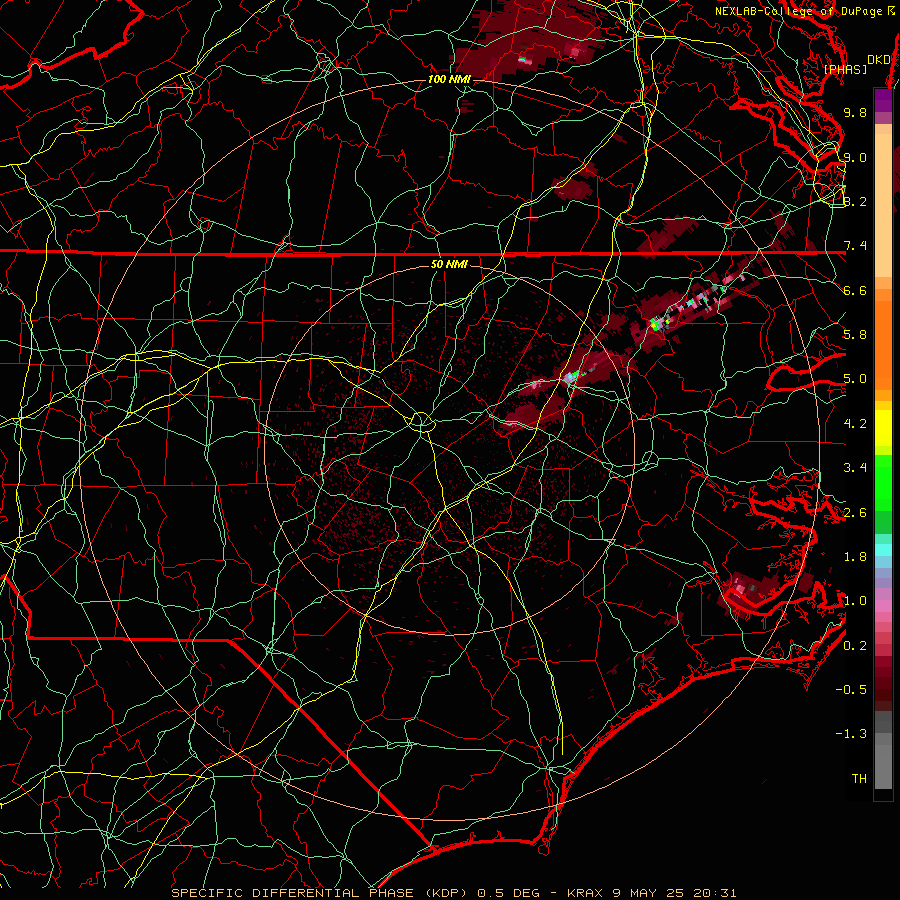The height and width of the screenshot is (900, 900).
Task: Click the [PHAS] units label
Action: (x=845, y=69)
